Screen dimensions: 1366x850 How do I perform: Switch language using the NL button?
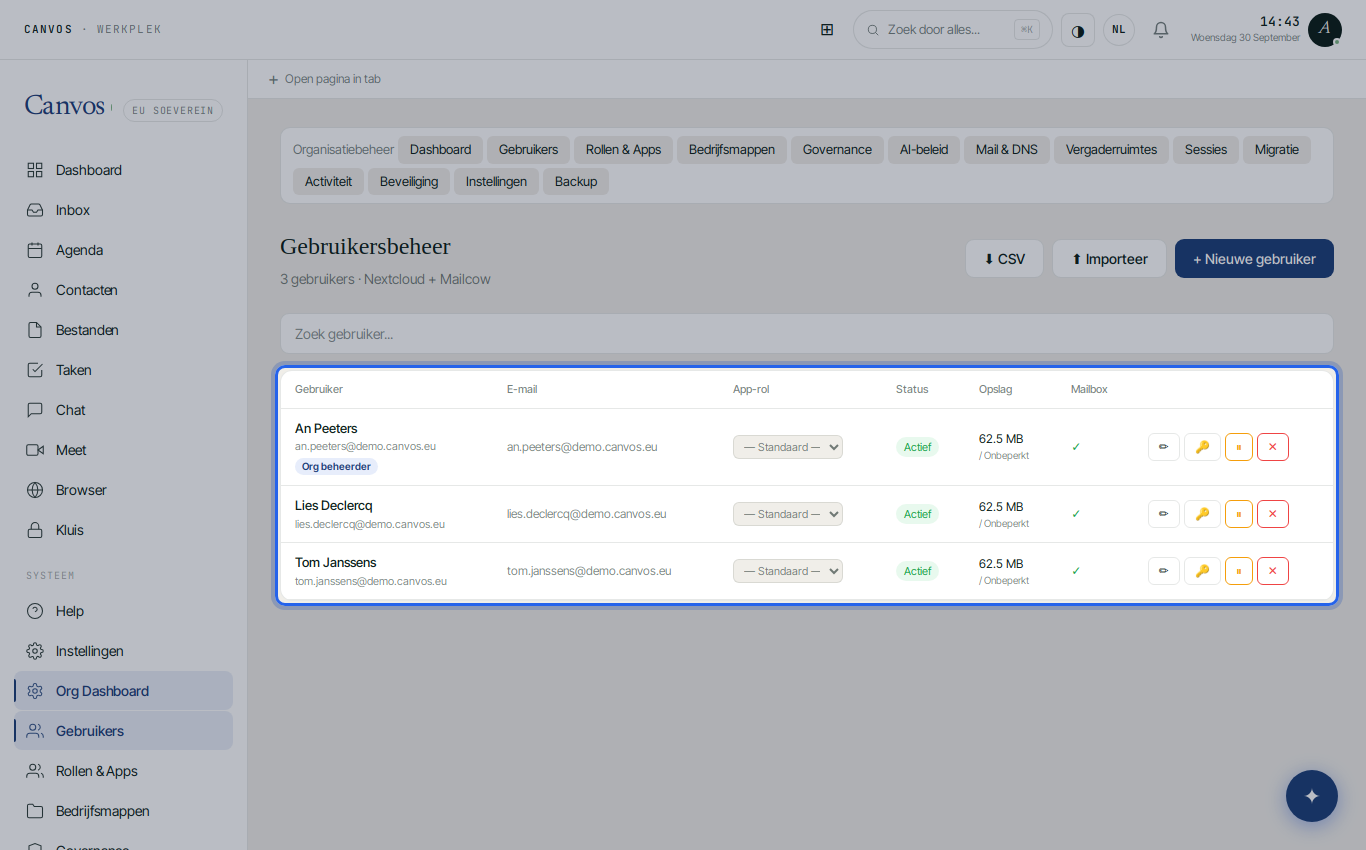click(x=1119, y=30)
